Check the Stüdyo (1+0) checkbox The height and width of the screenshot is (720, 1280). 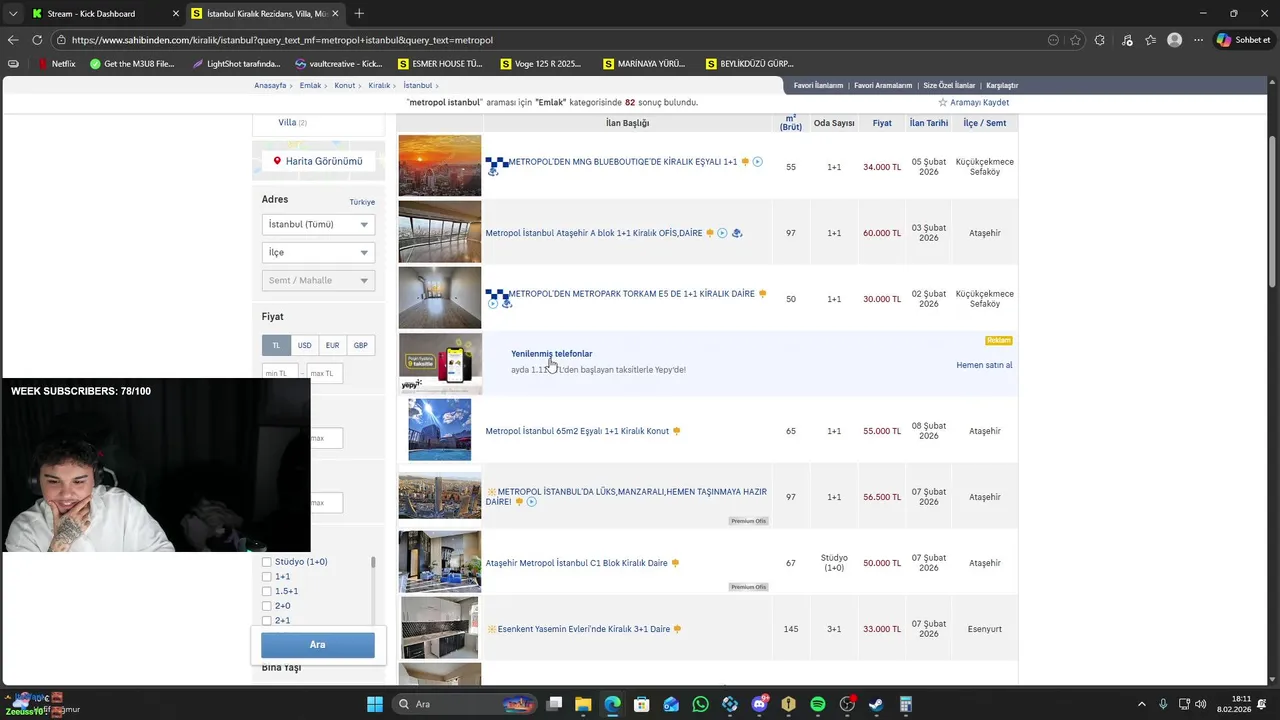(x=267, y=562)
